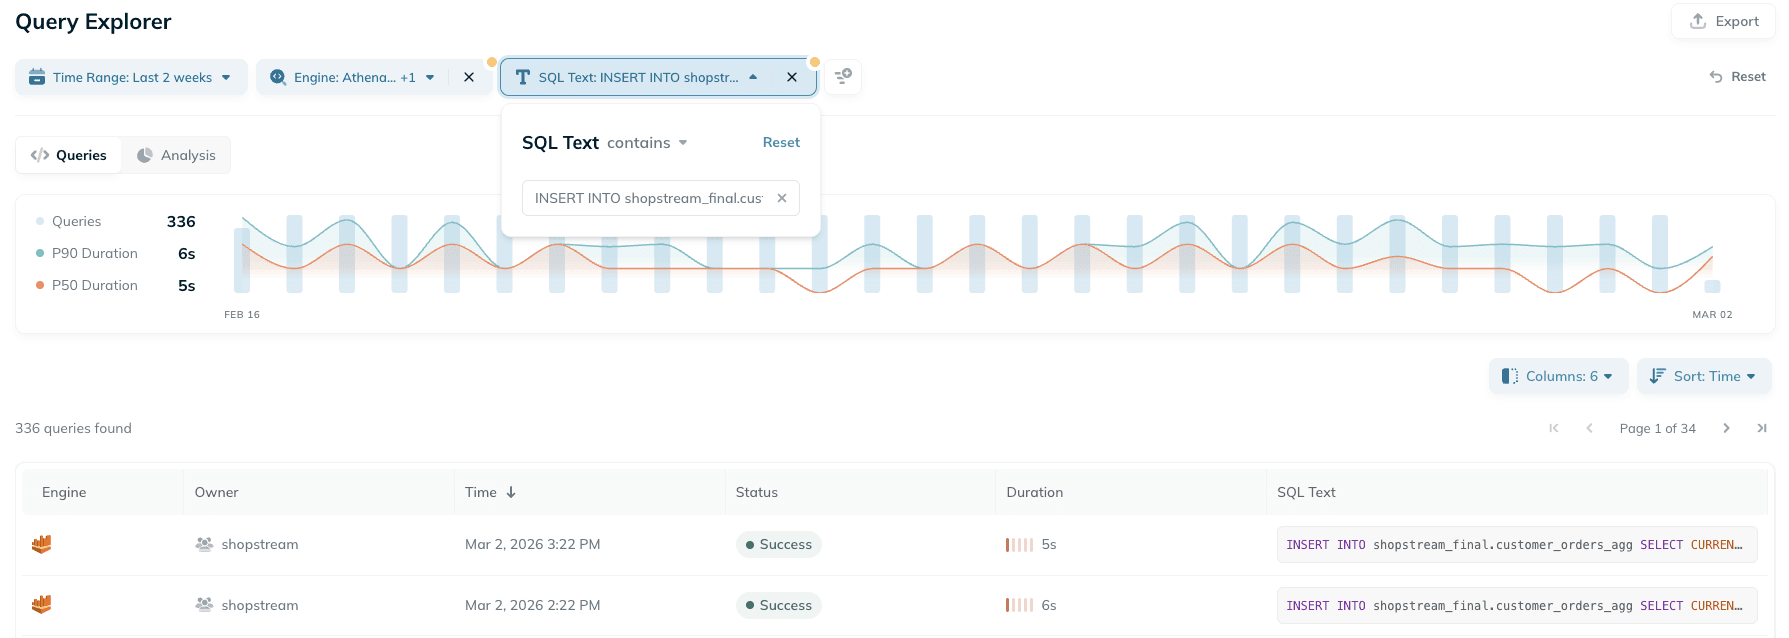This screenshot has height=638, width=1789.
Task: Click the Export button
Action: pos(1724,21)
